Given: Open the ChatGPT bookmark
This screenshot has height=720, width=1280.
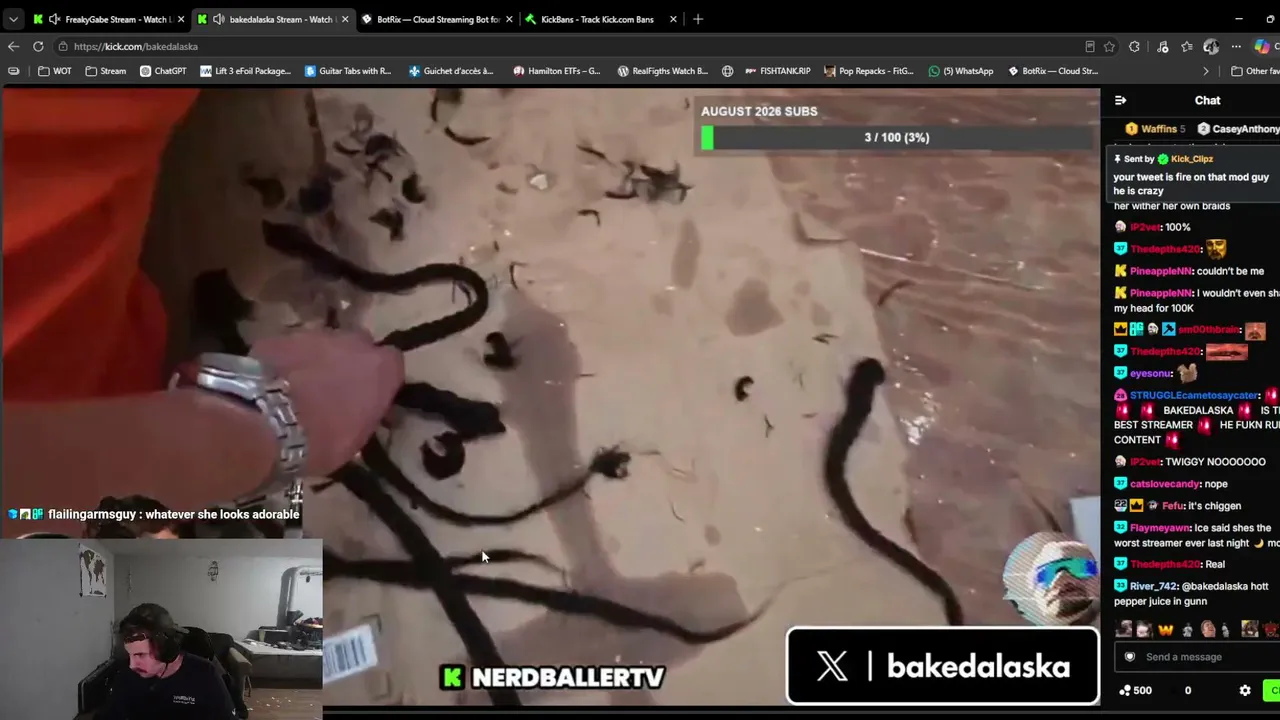Looking at the screenshot, I should [163, 71].
